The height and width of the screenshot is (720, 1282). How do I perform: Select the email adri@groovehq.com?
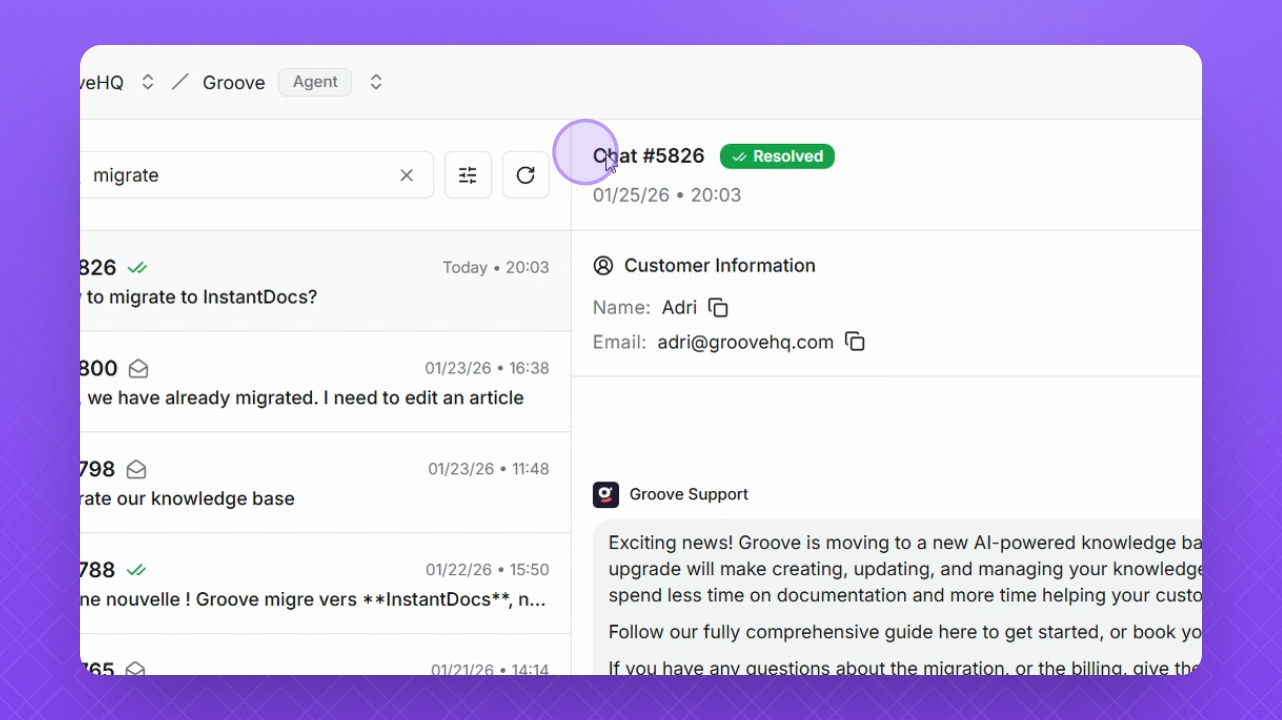tap(746, 342)
